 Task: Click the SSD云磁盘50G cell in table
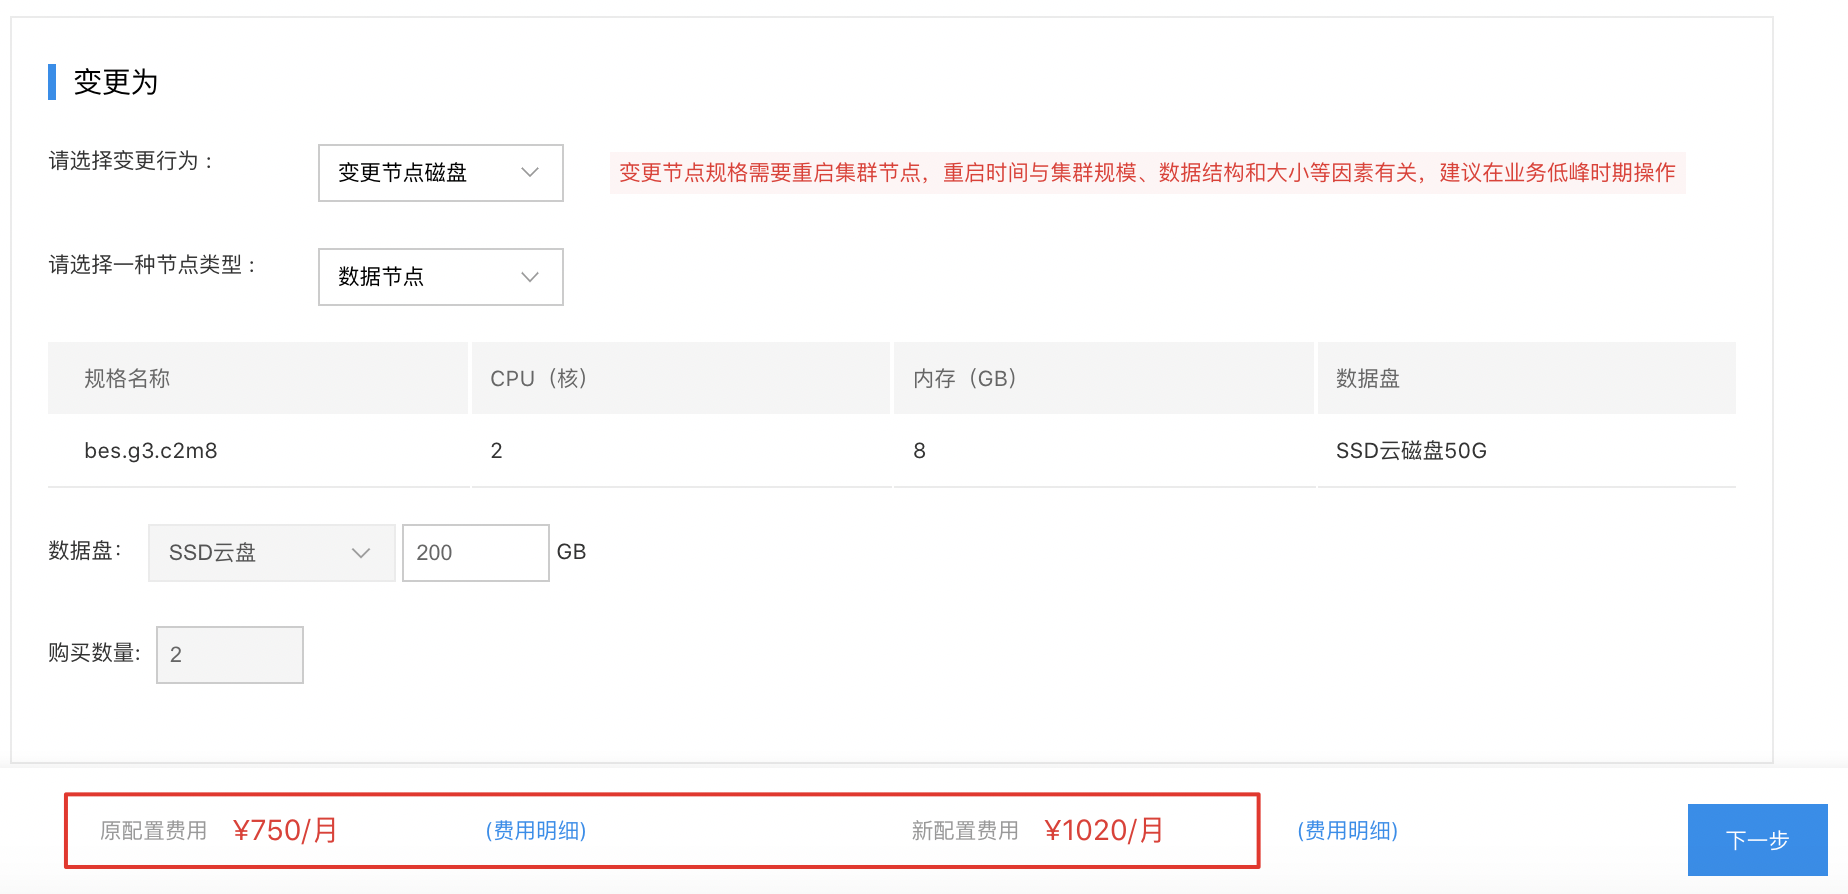[1411, 451]
